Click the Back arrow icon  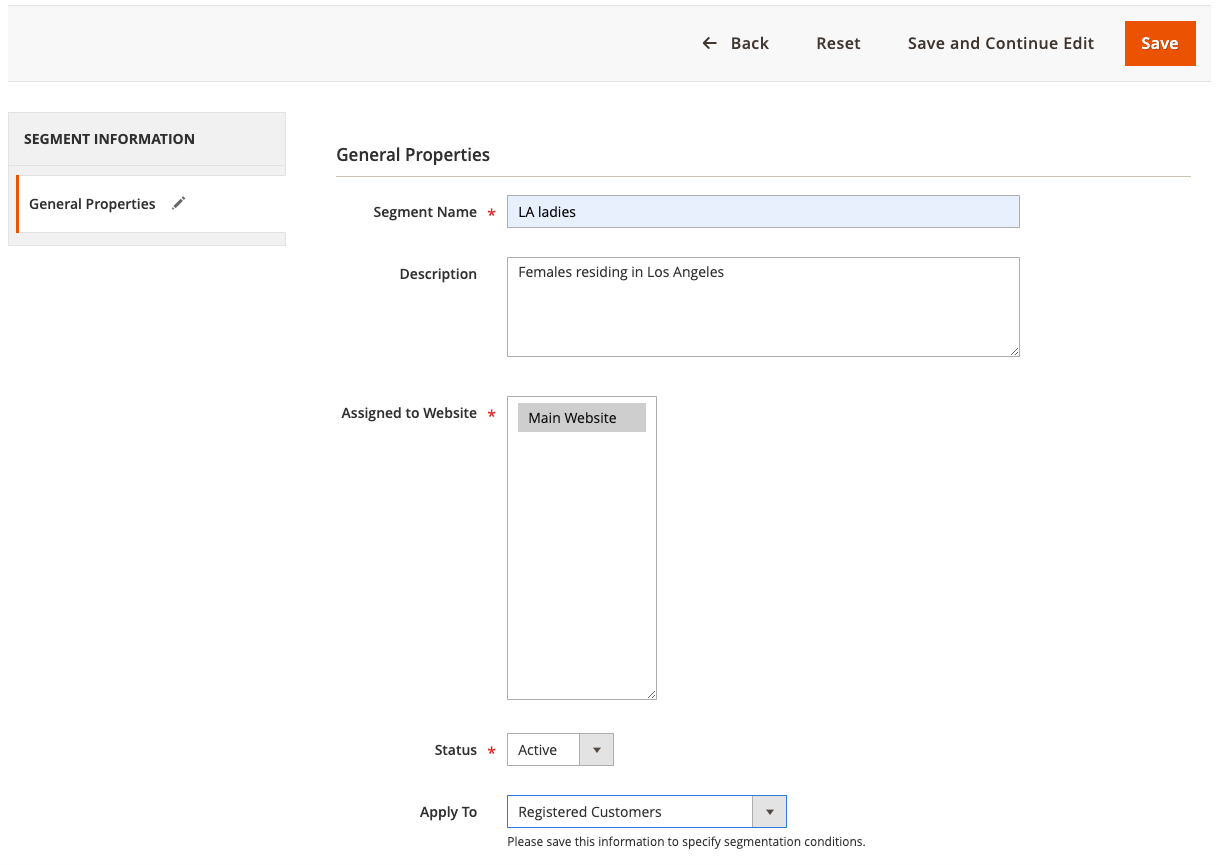[x=709, y=43]
